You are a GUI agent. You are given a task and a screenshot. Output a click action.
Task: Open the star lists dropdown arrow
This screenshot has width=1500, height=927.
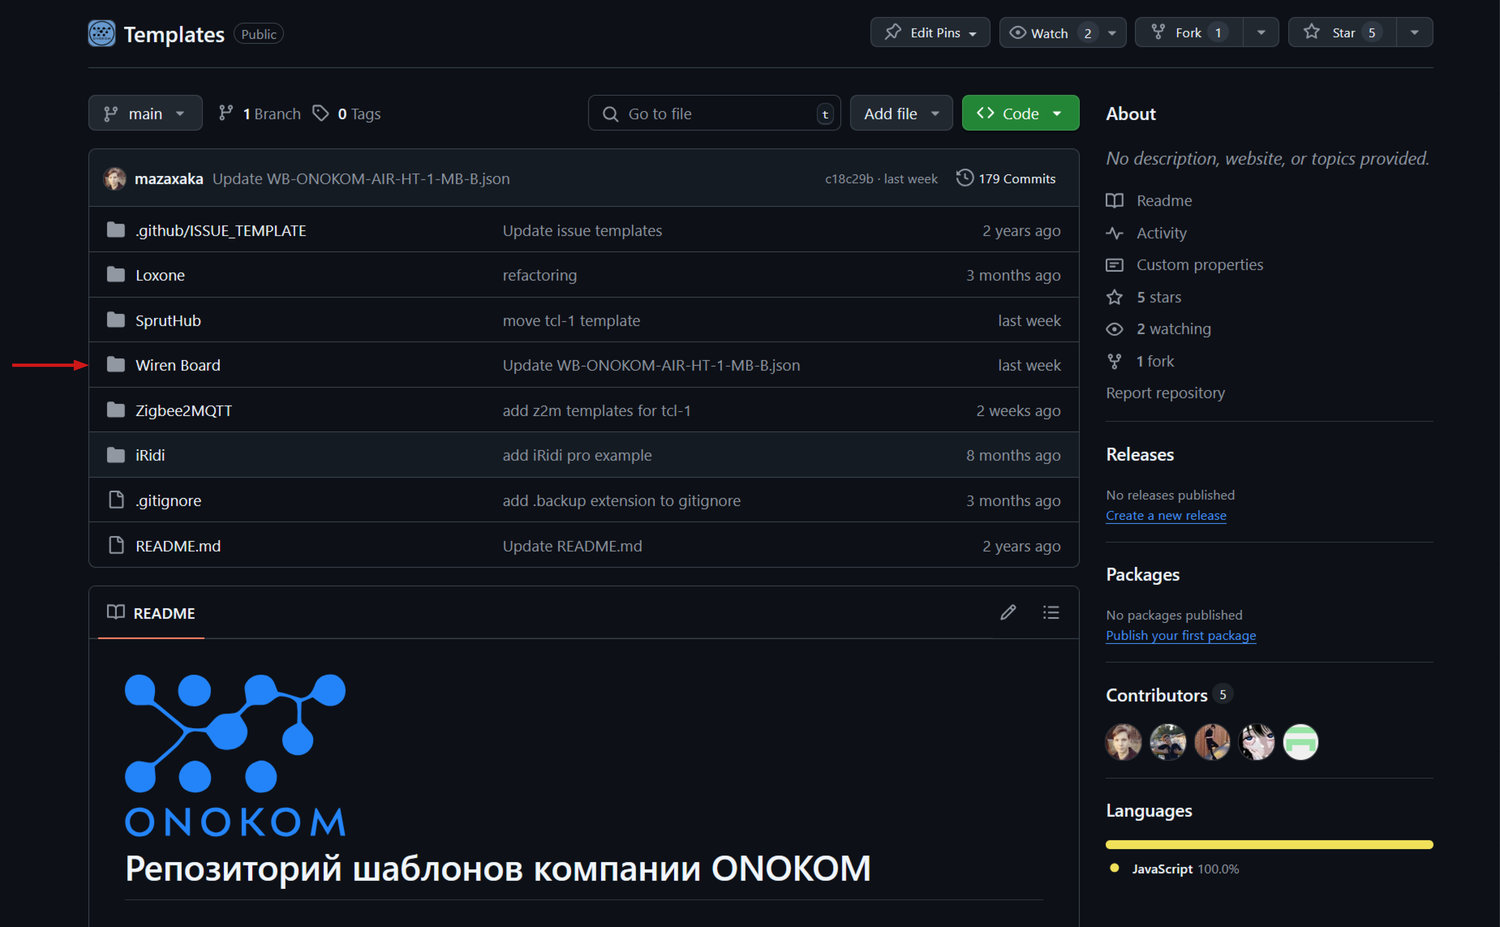click(1414, 33)
